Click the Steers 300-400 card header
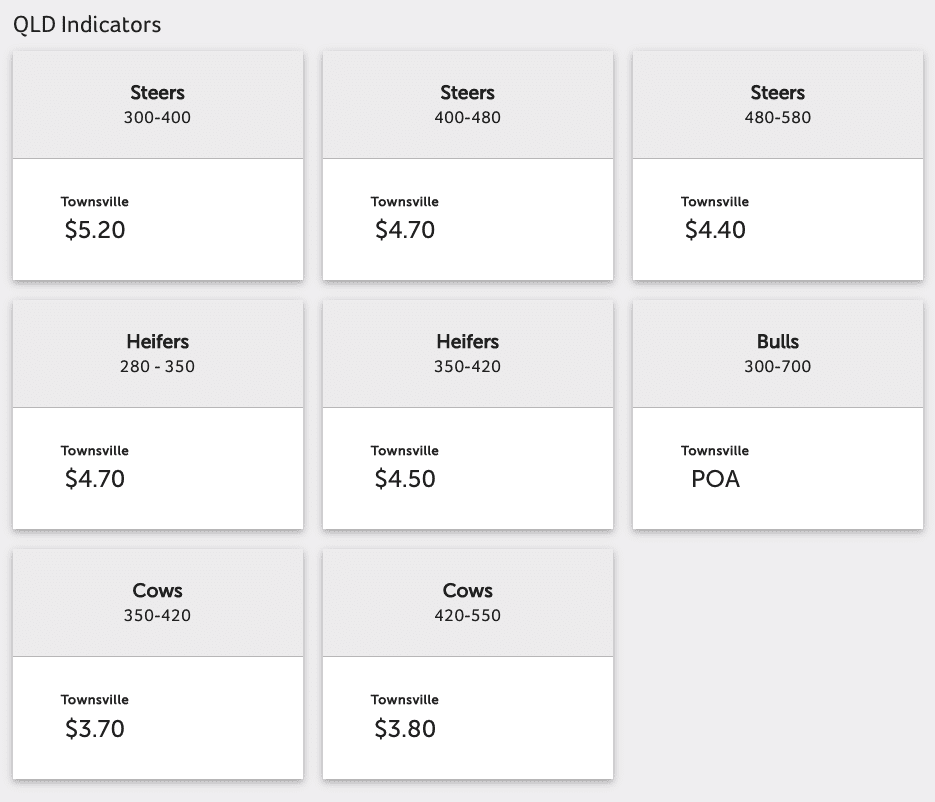The height and width of the screenshot is (802, 935). click(x=157, y=104)
